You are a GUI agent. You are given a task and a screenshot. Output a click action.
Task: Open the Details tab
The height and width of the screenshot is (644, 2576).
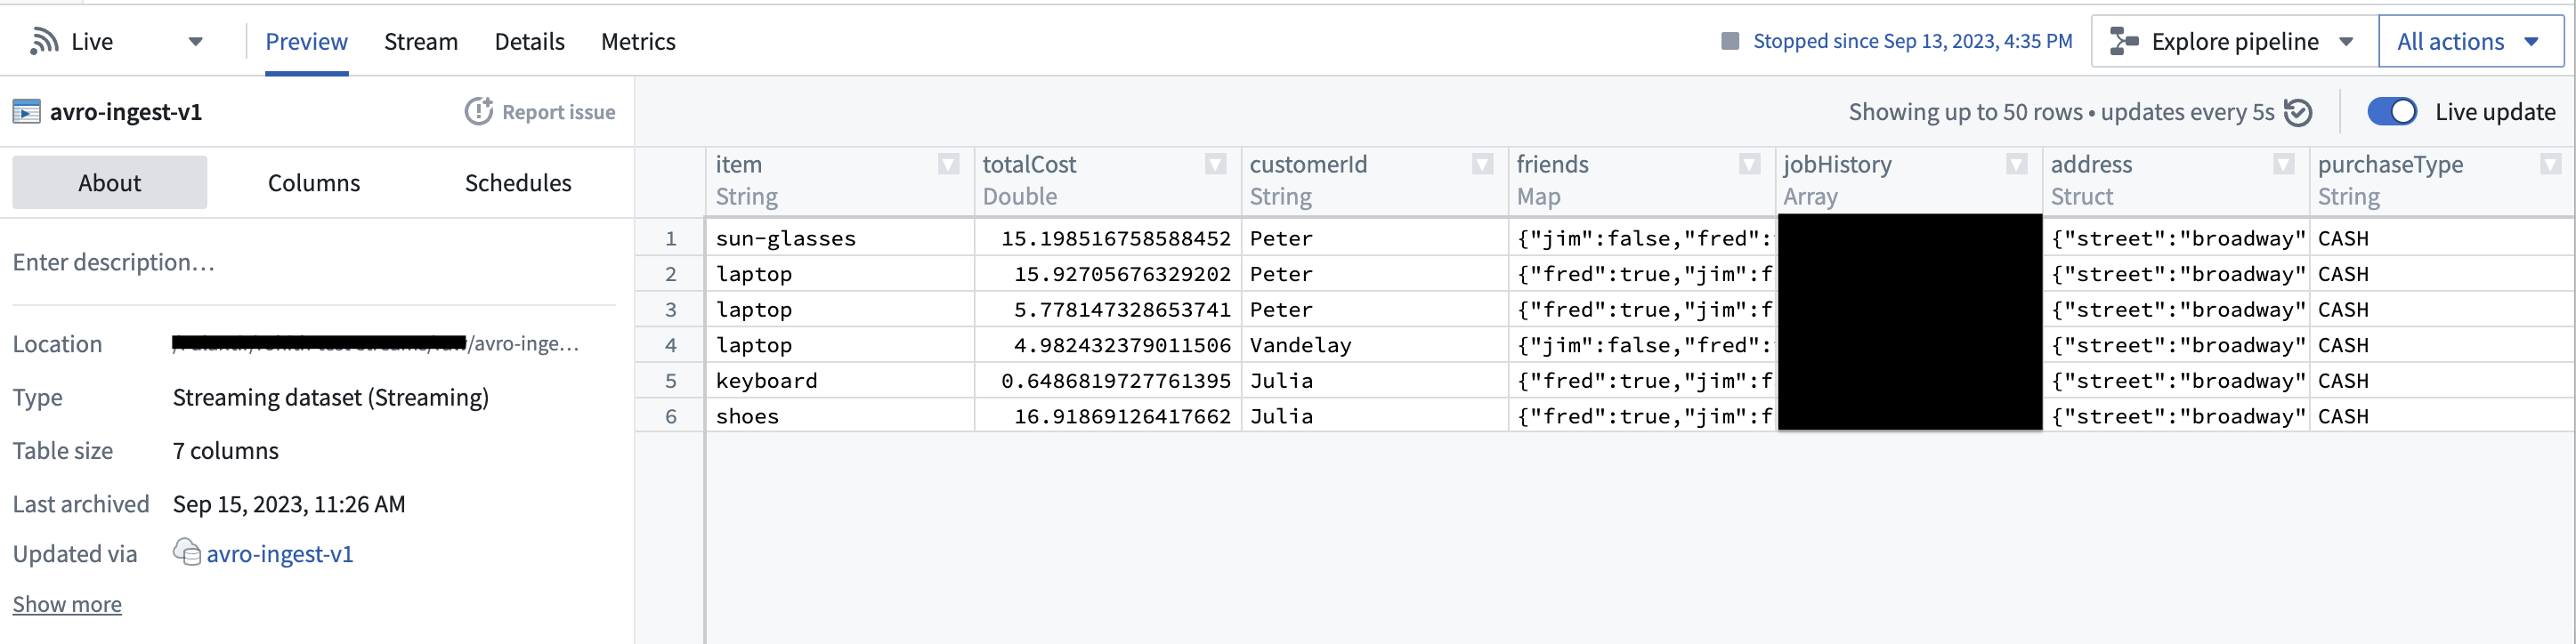529,41
